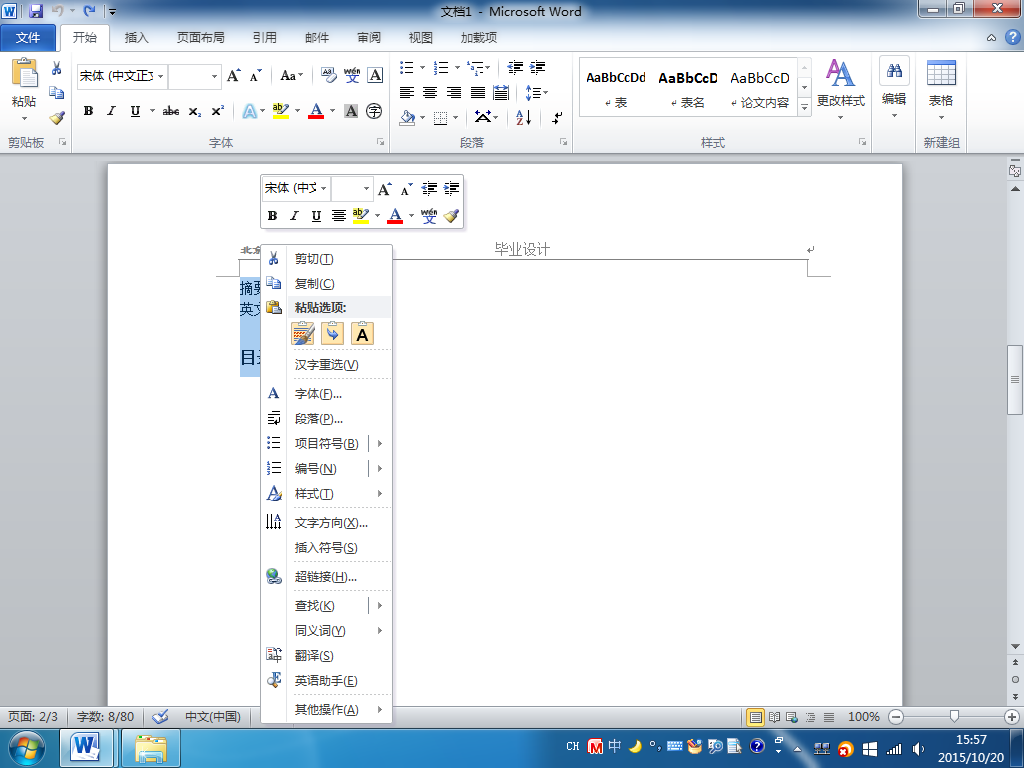Screen dimensions: 1024x768
Task: Toggle Subscript formatting
Action: (195, 111)
